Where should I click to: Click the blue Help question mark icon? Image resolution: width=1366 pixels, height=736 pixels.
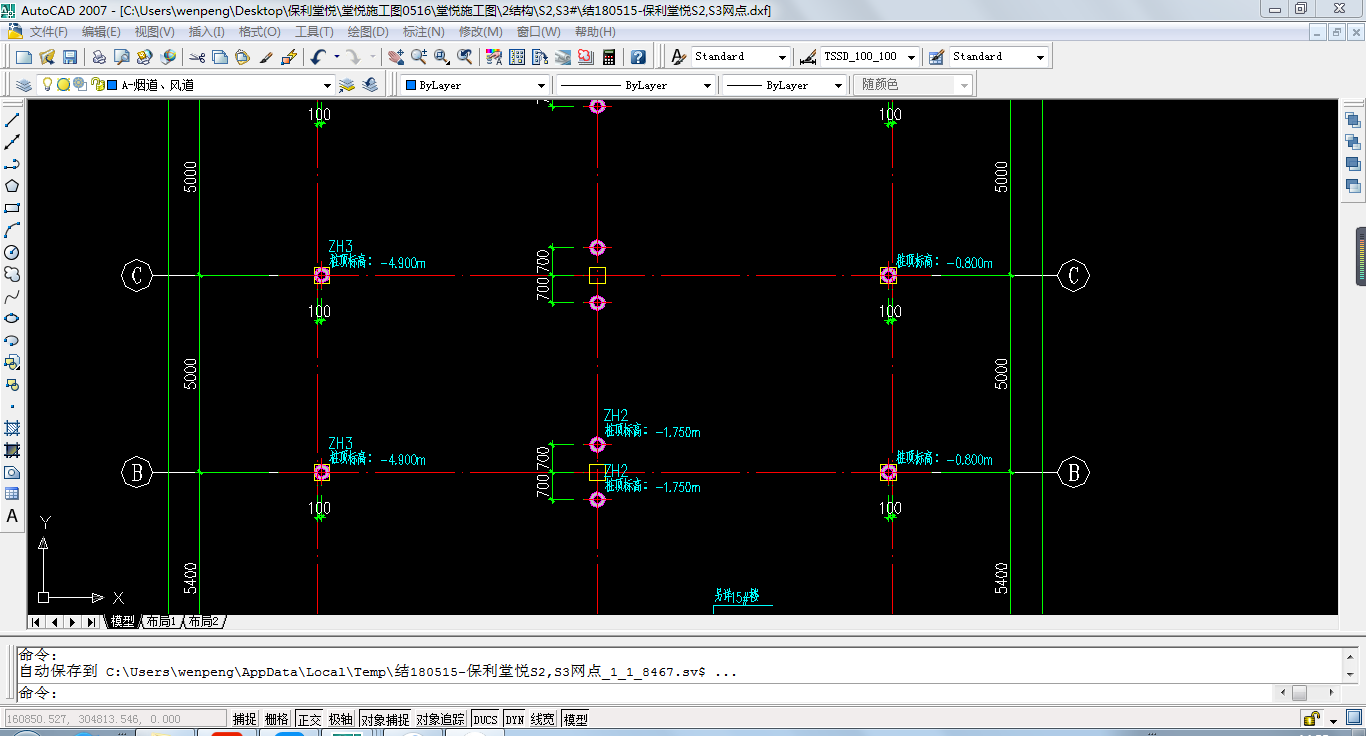coord(638,57)
